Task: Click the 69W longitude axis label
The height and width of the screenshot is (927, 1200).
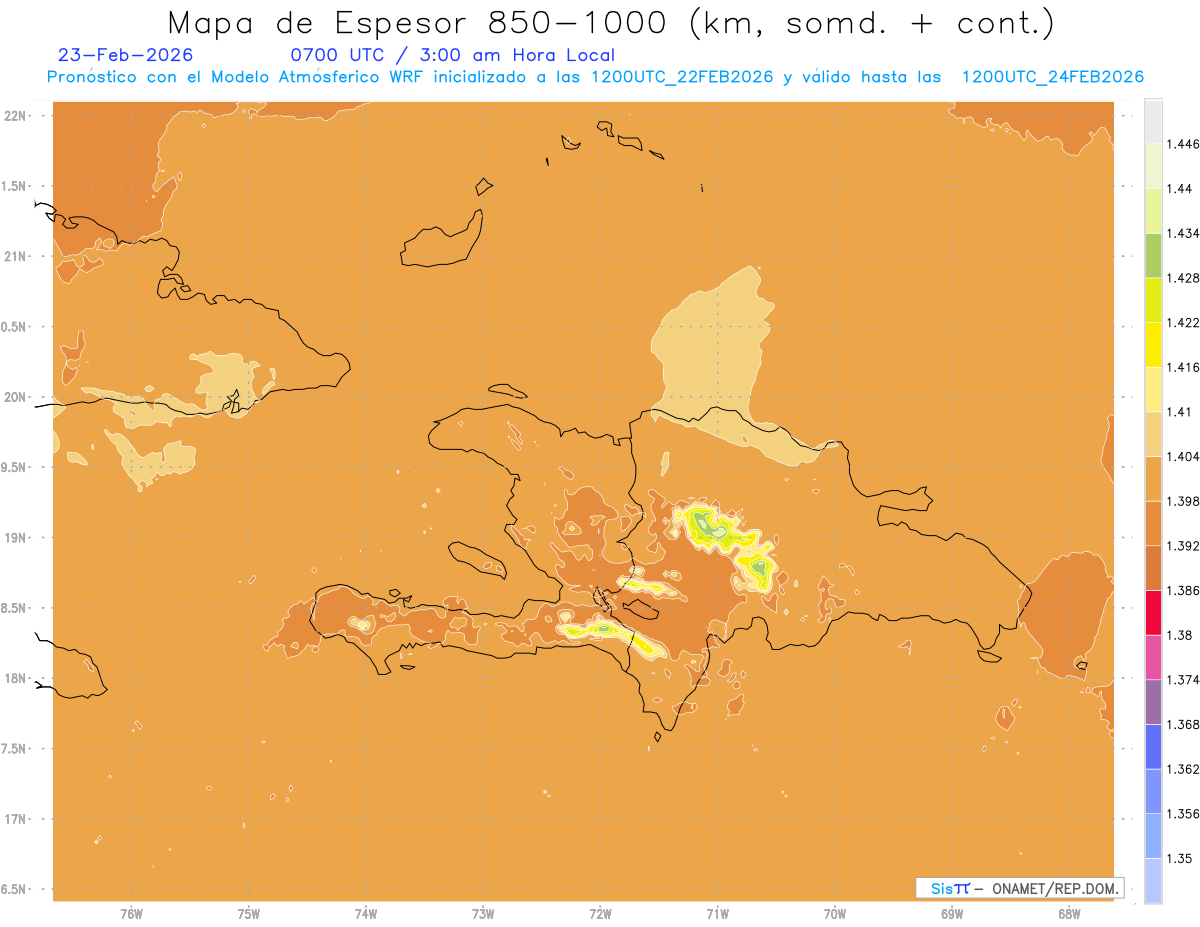Action: point(952,914)
